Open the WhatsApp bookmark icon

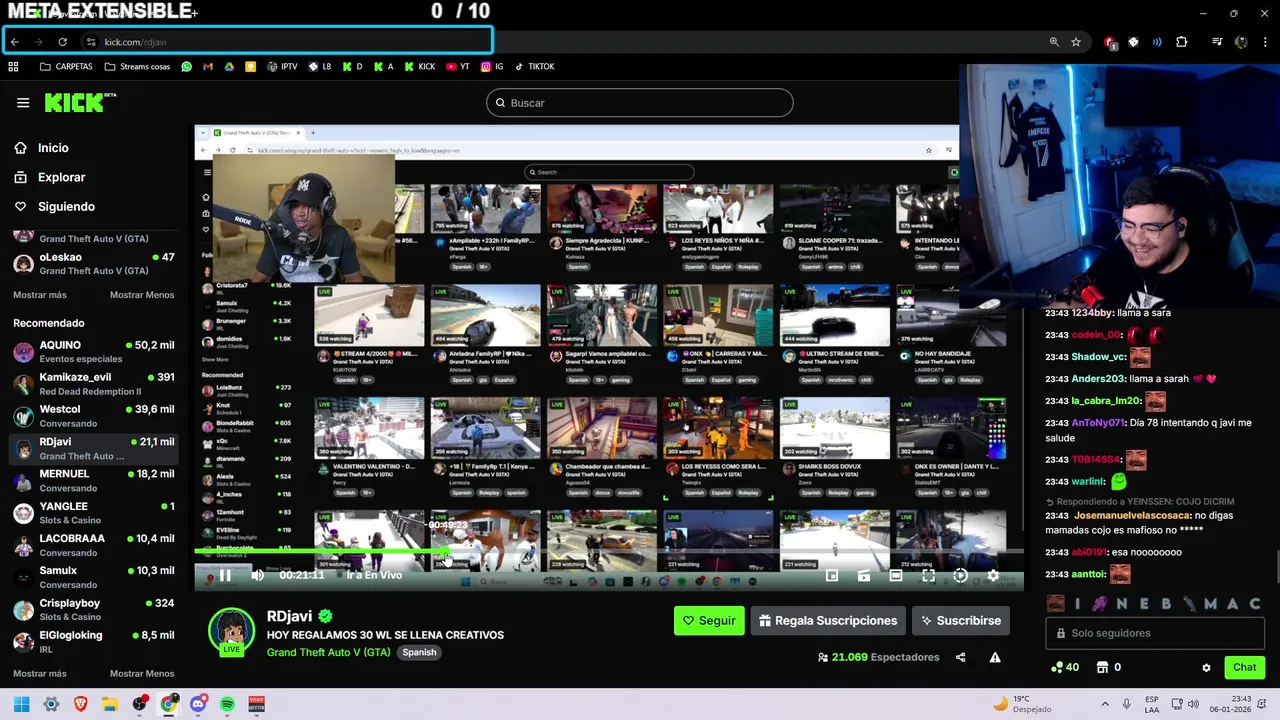pyautogui.click(x=186, y=67)
